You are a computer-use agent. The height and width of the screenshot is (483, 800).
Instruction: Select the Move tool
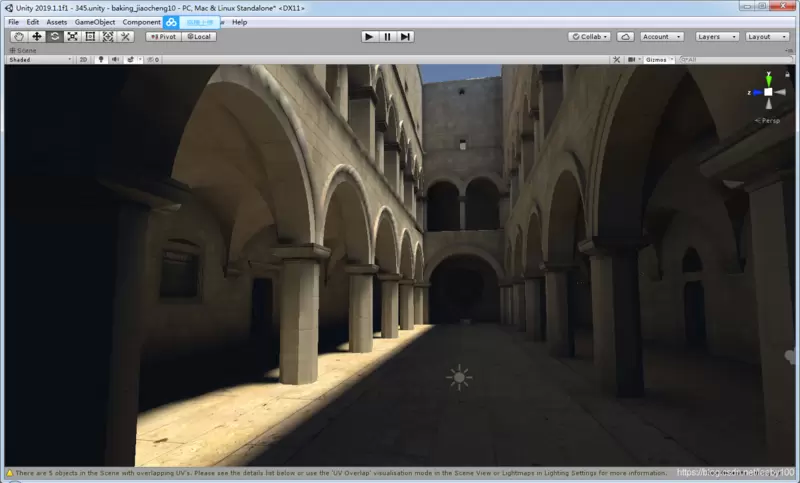pos(37,37)
